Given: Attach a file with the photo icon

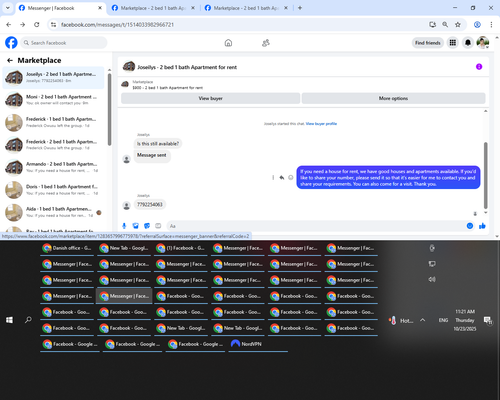Looking at the screenshot, I should [x=135, y=226].
